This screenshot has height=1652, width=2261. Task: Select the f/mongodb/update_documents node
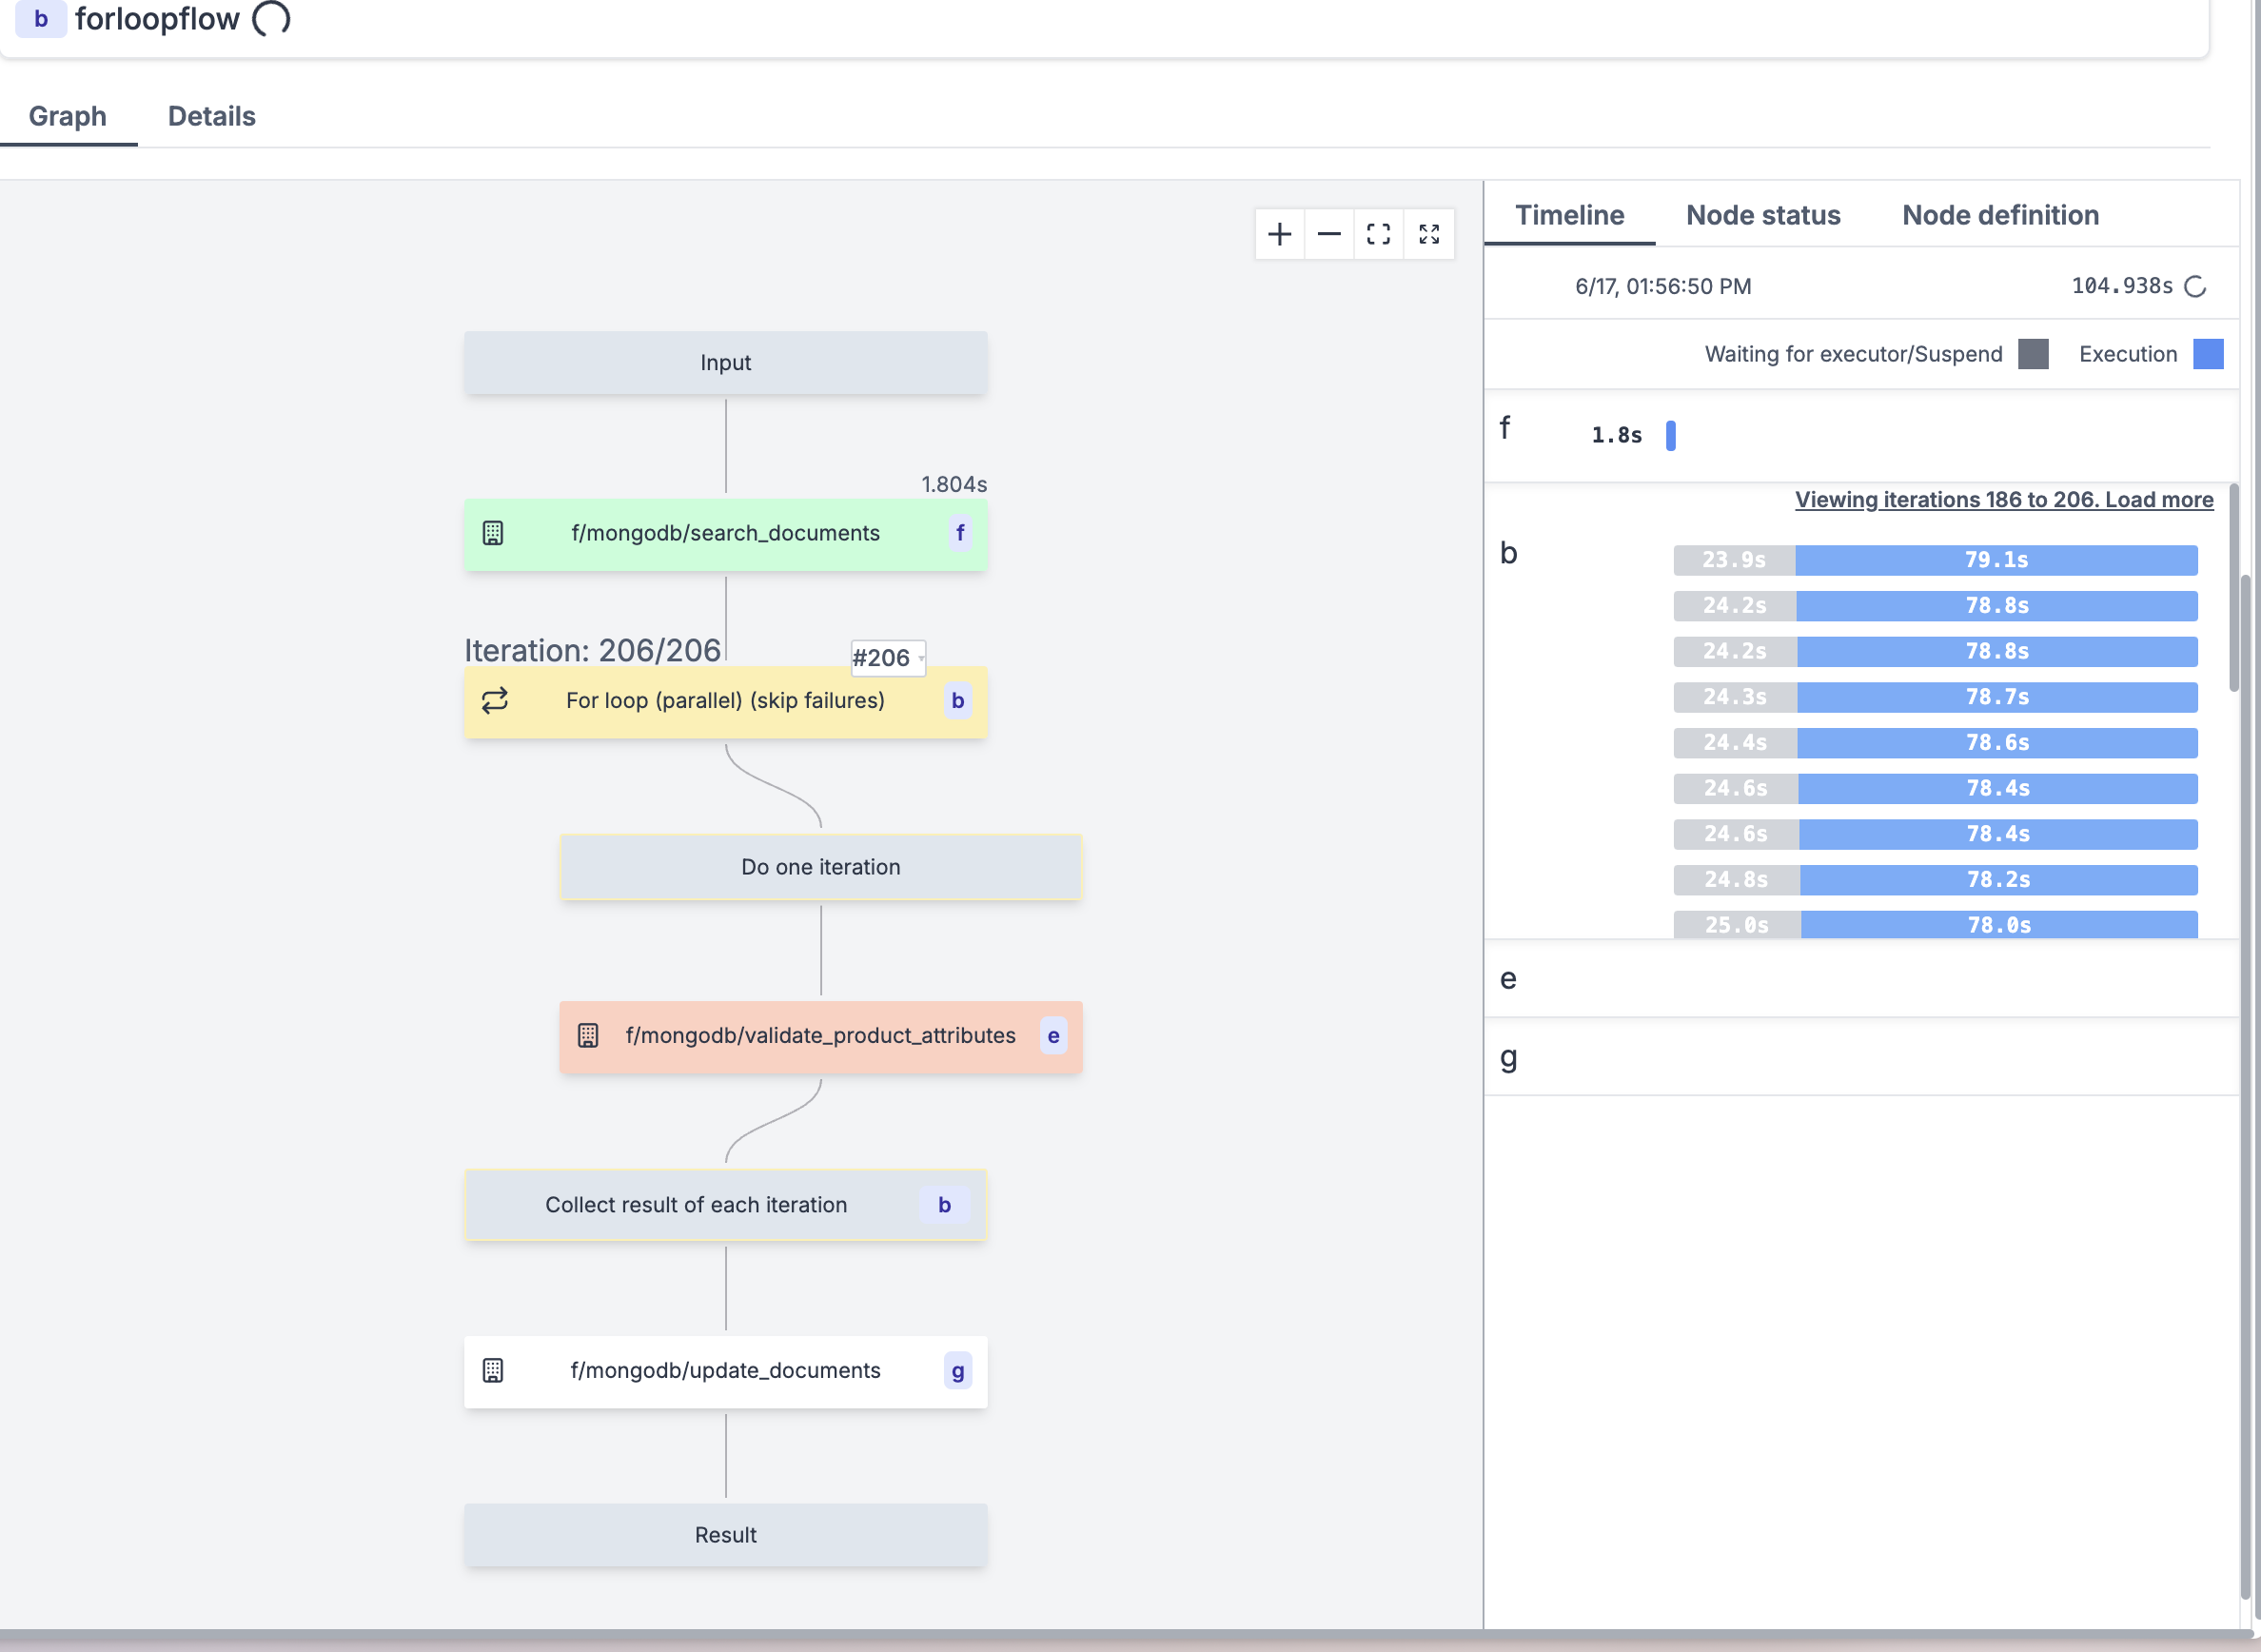pyautogui.click(x=725, y=1371)
